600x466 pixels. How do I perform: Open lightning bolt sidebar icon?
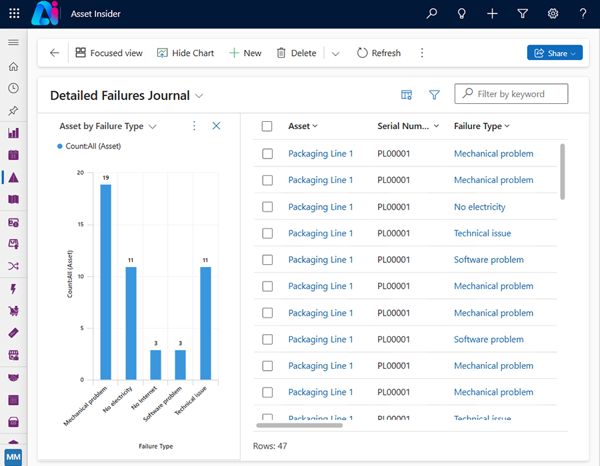point(13,288)
